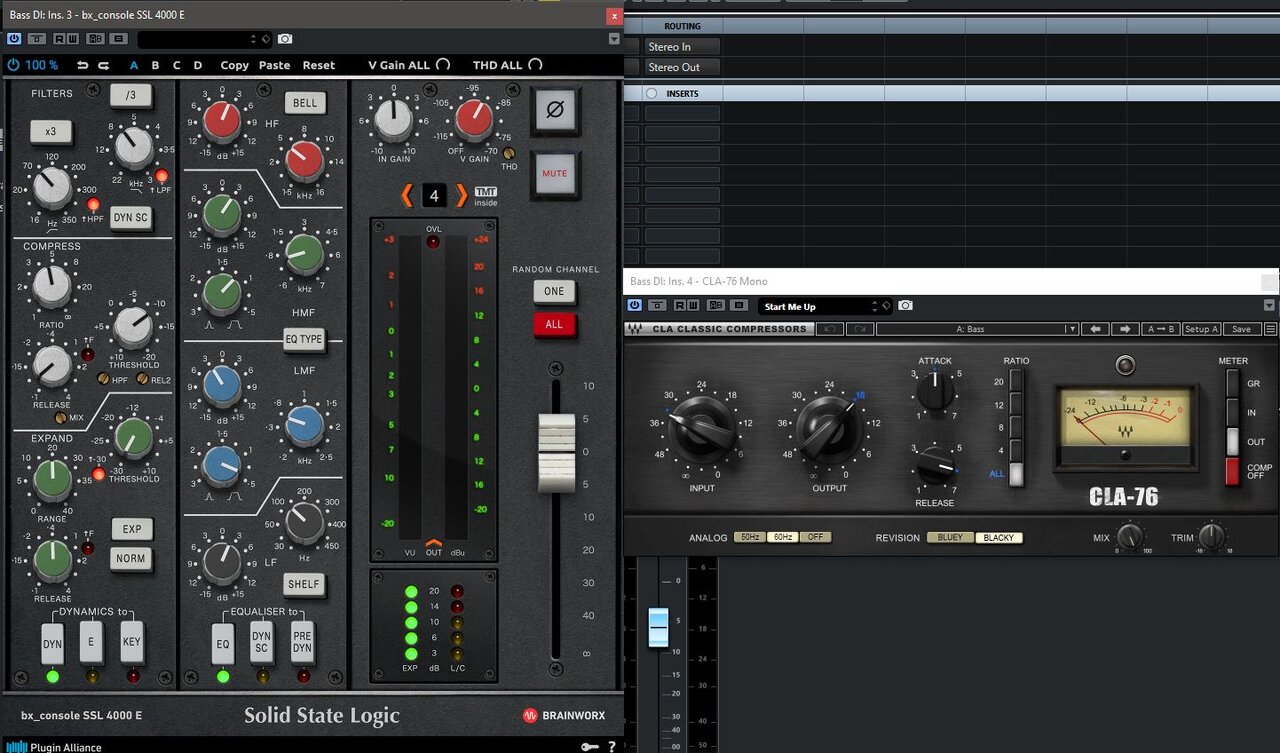Select the BLUEY revision option
The width and height of the screenshot is (1280, 753).
click(950, 537)
